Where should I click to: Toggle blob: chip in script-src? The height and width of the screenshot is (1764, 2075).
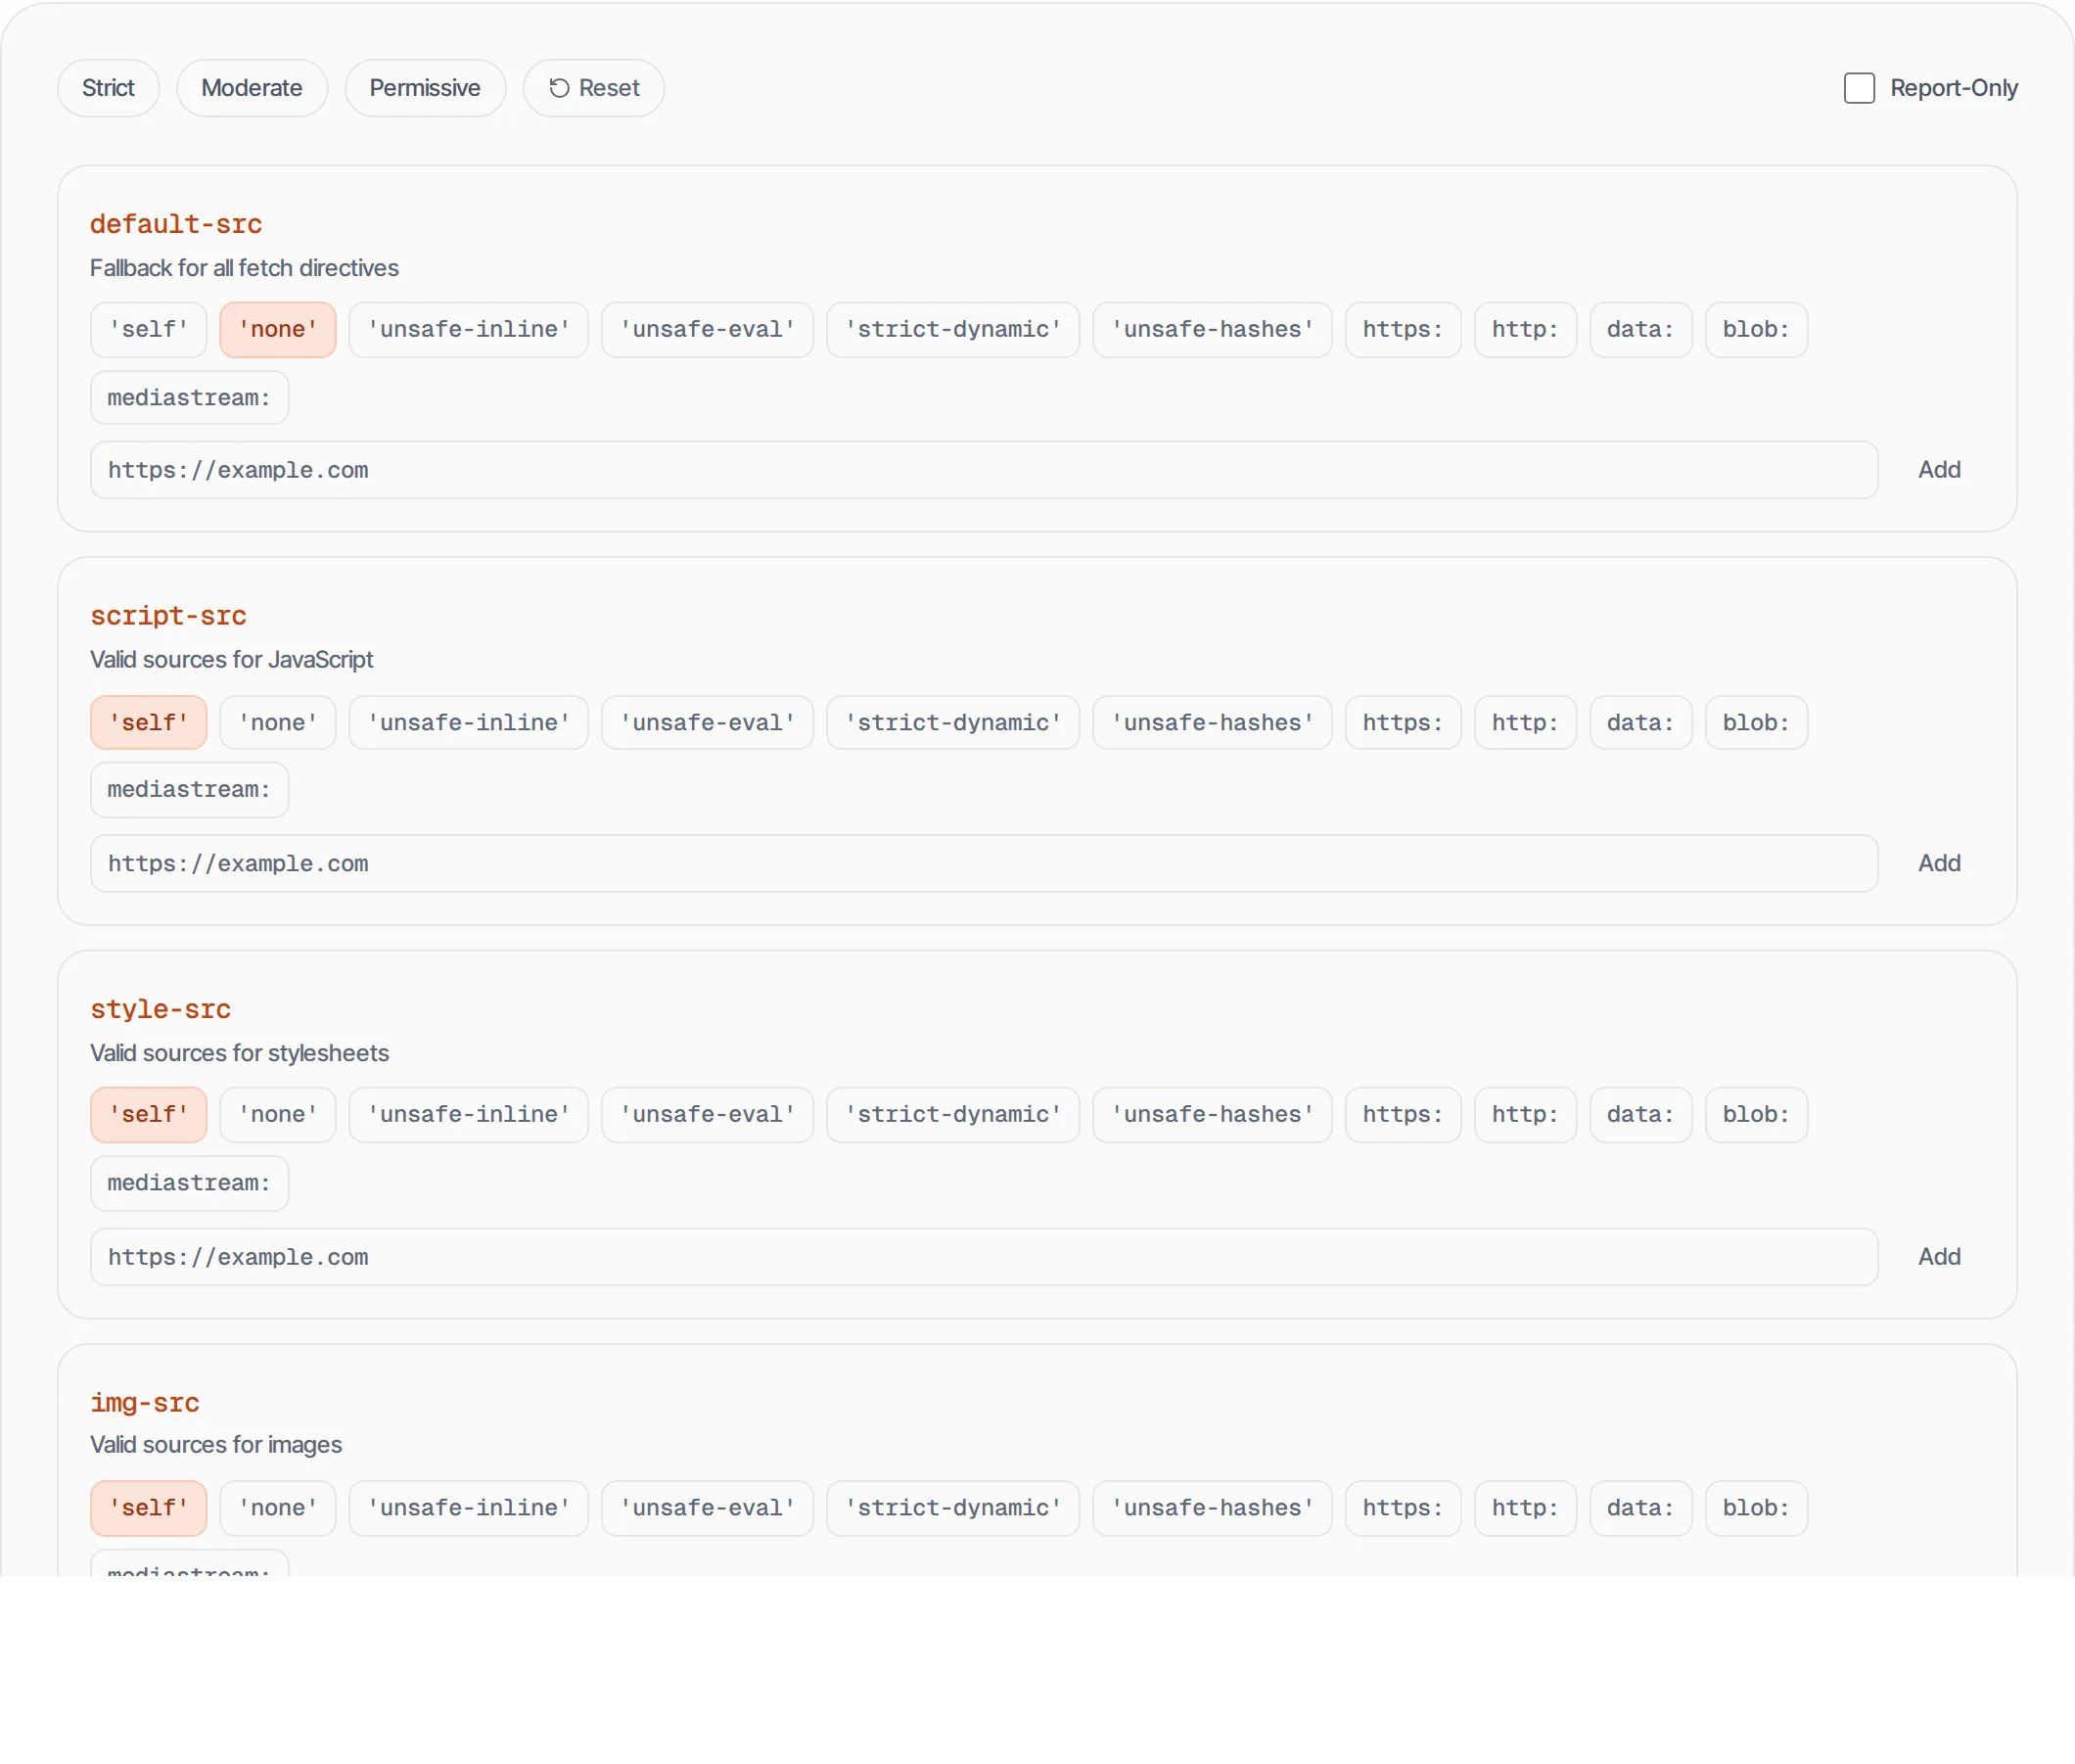[x=1757, y=723]
